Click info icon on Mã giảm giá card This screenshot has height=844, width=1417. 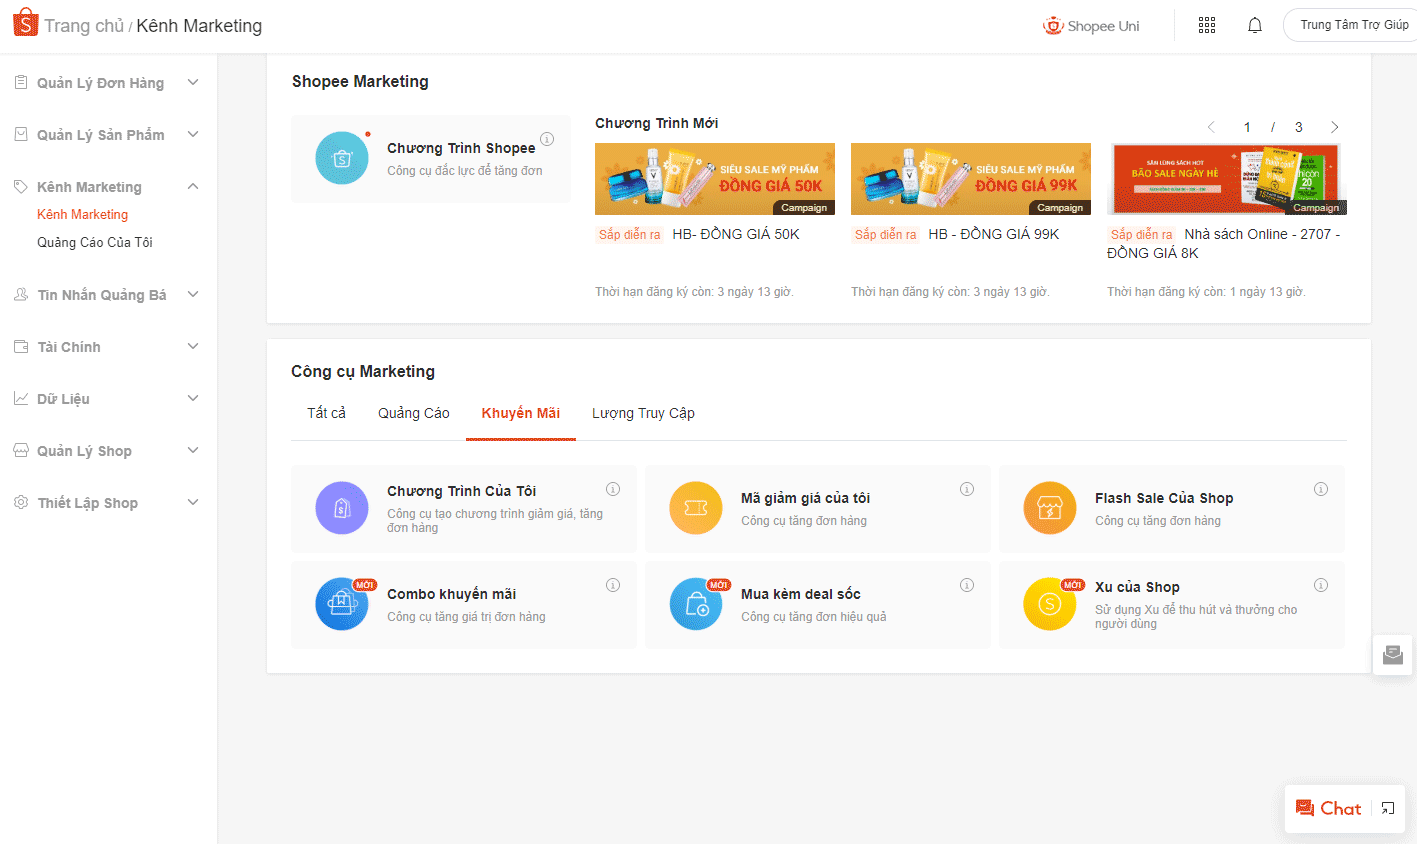point(967,489)
